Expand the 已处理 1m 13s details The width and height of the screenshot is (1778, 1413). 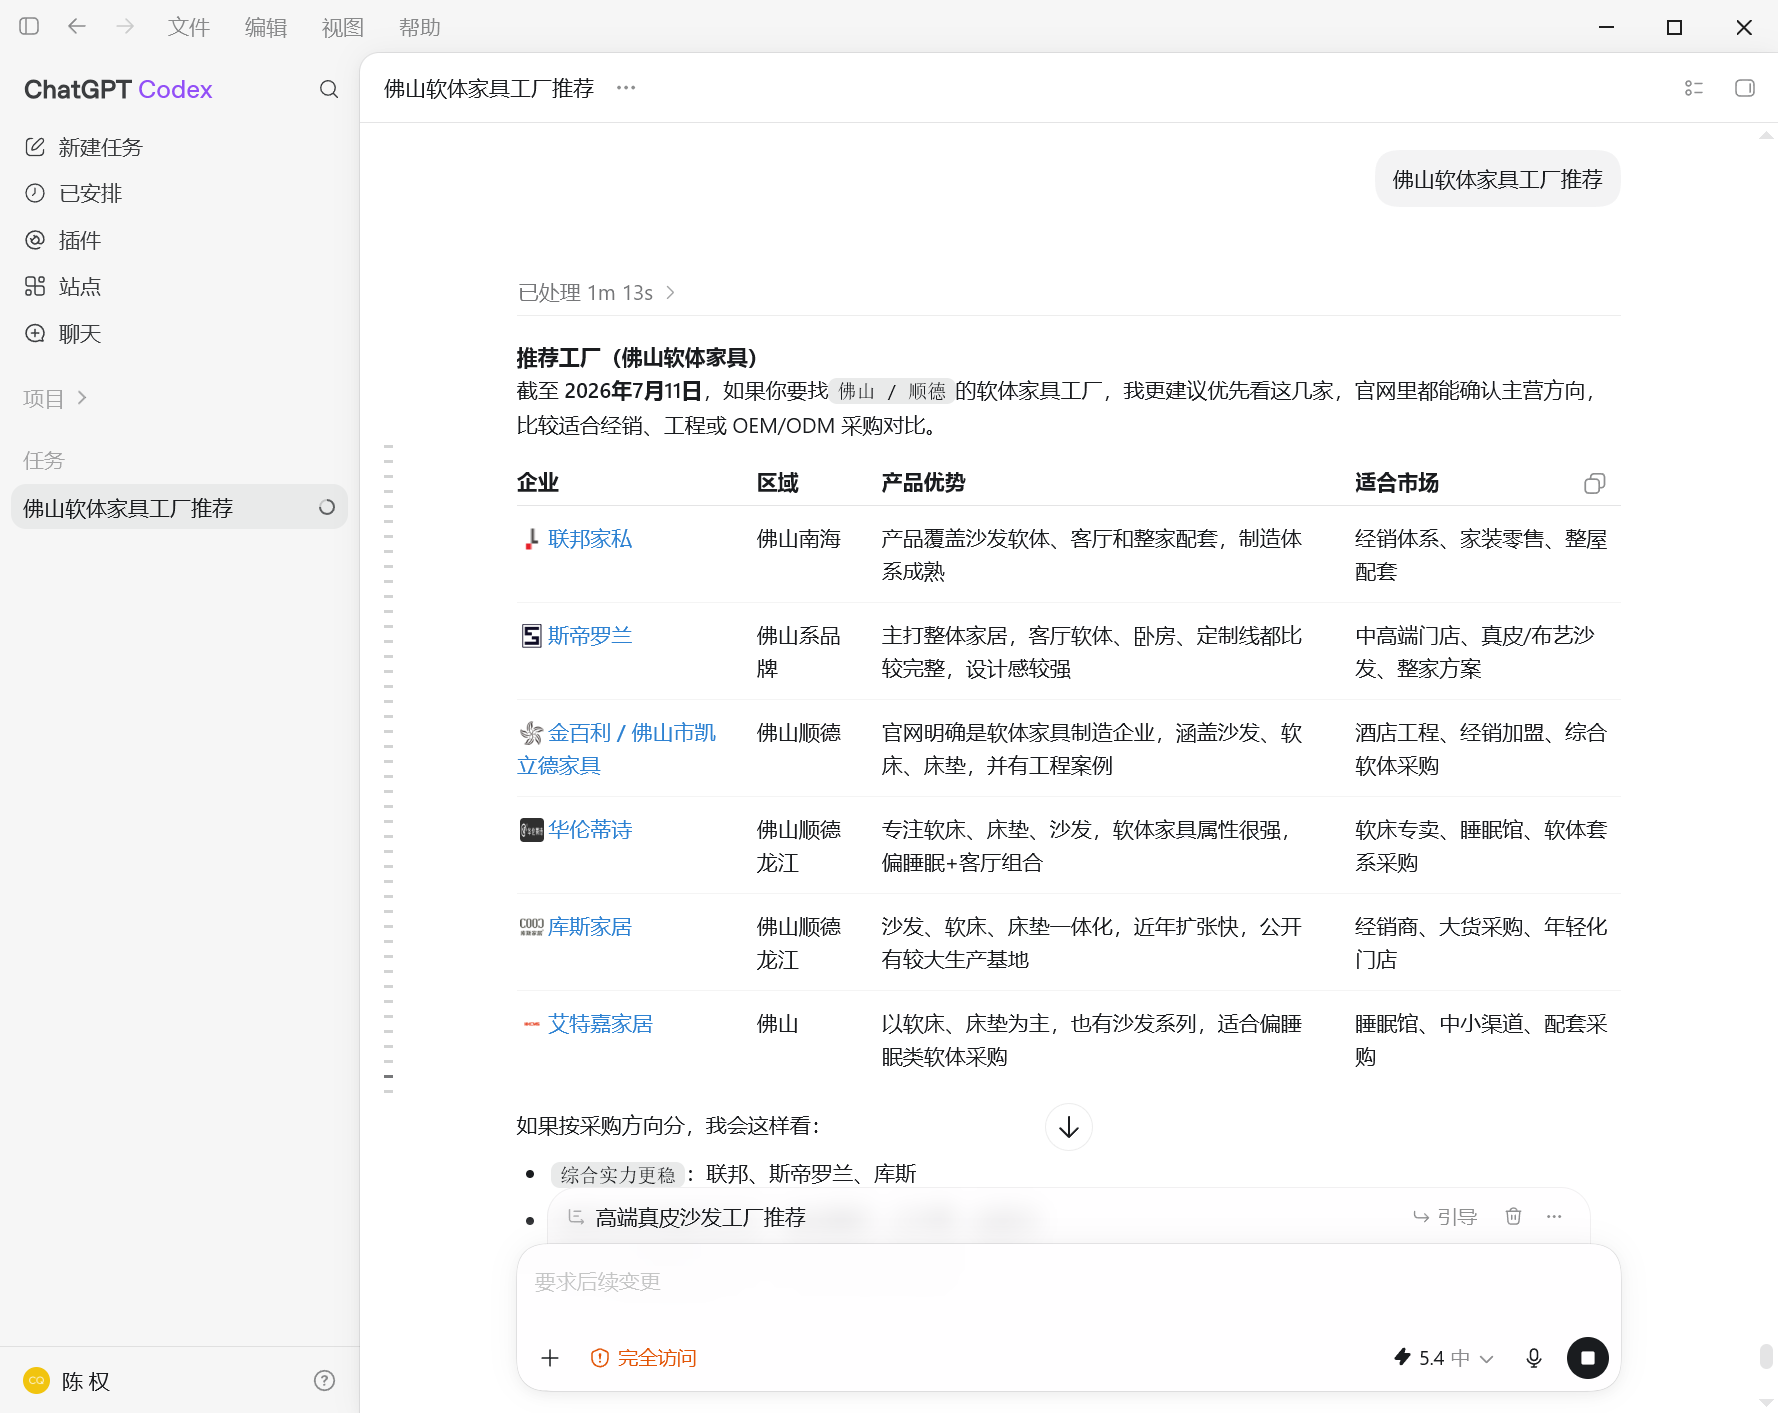597,292
